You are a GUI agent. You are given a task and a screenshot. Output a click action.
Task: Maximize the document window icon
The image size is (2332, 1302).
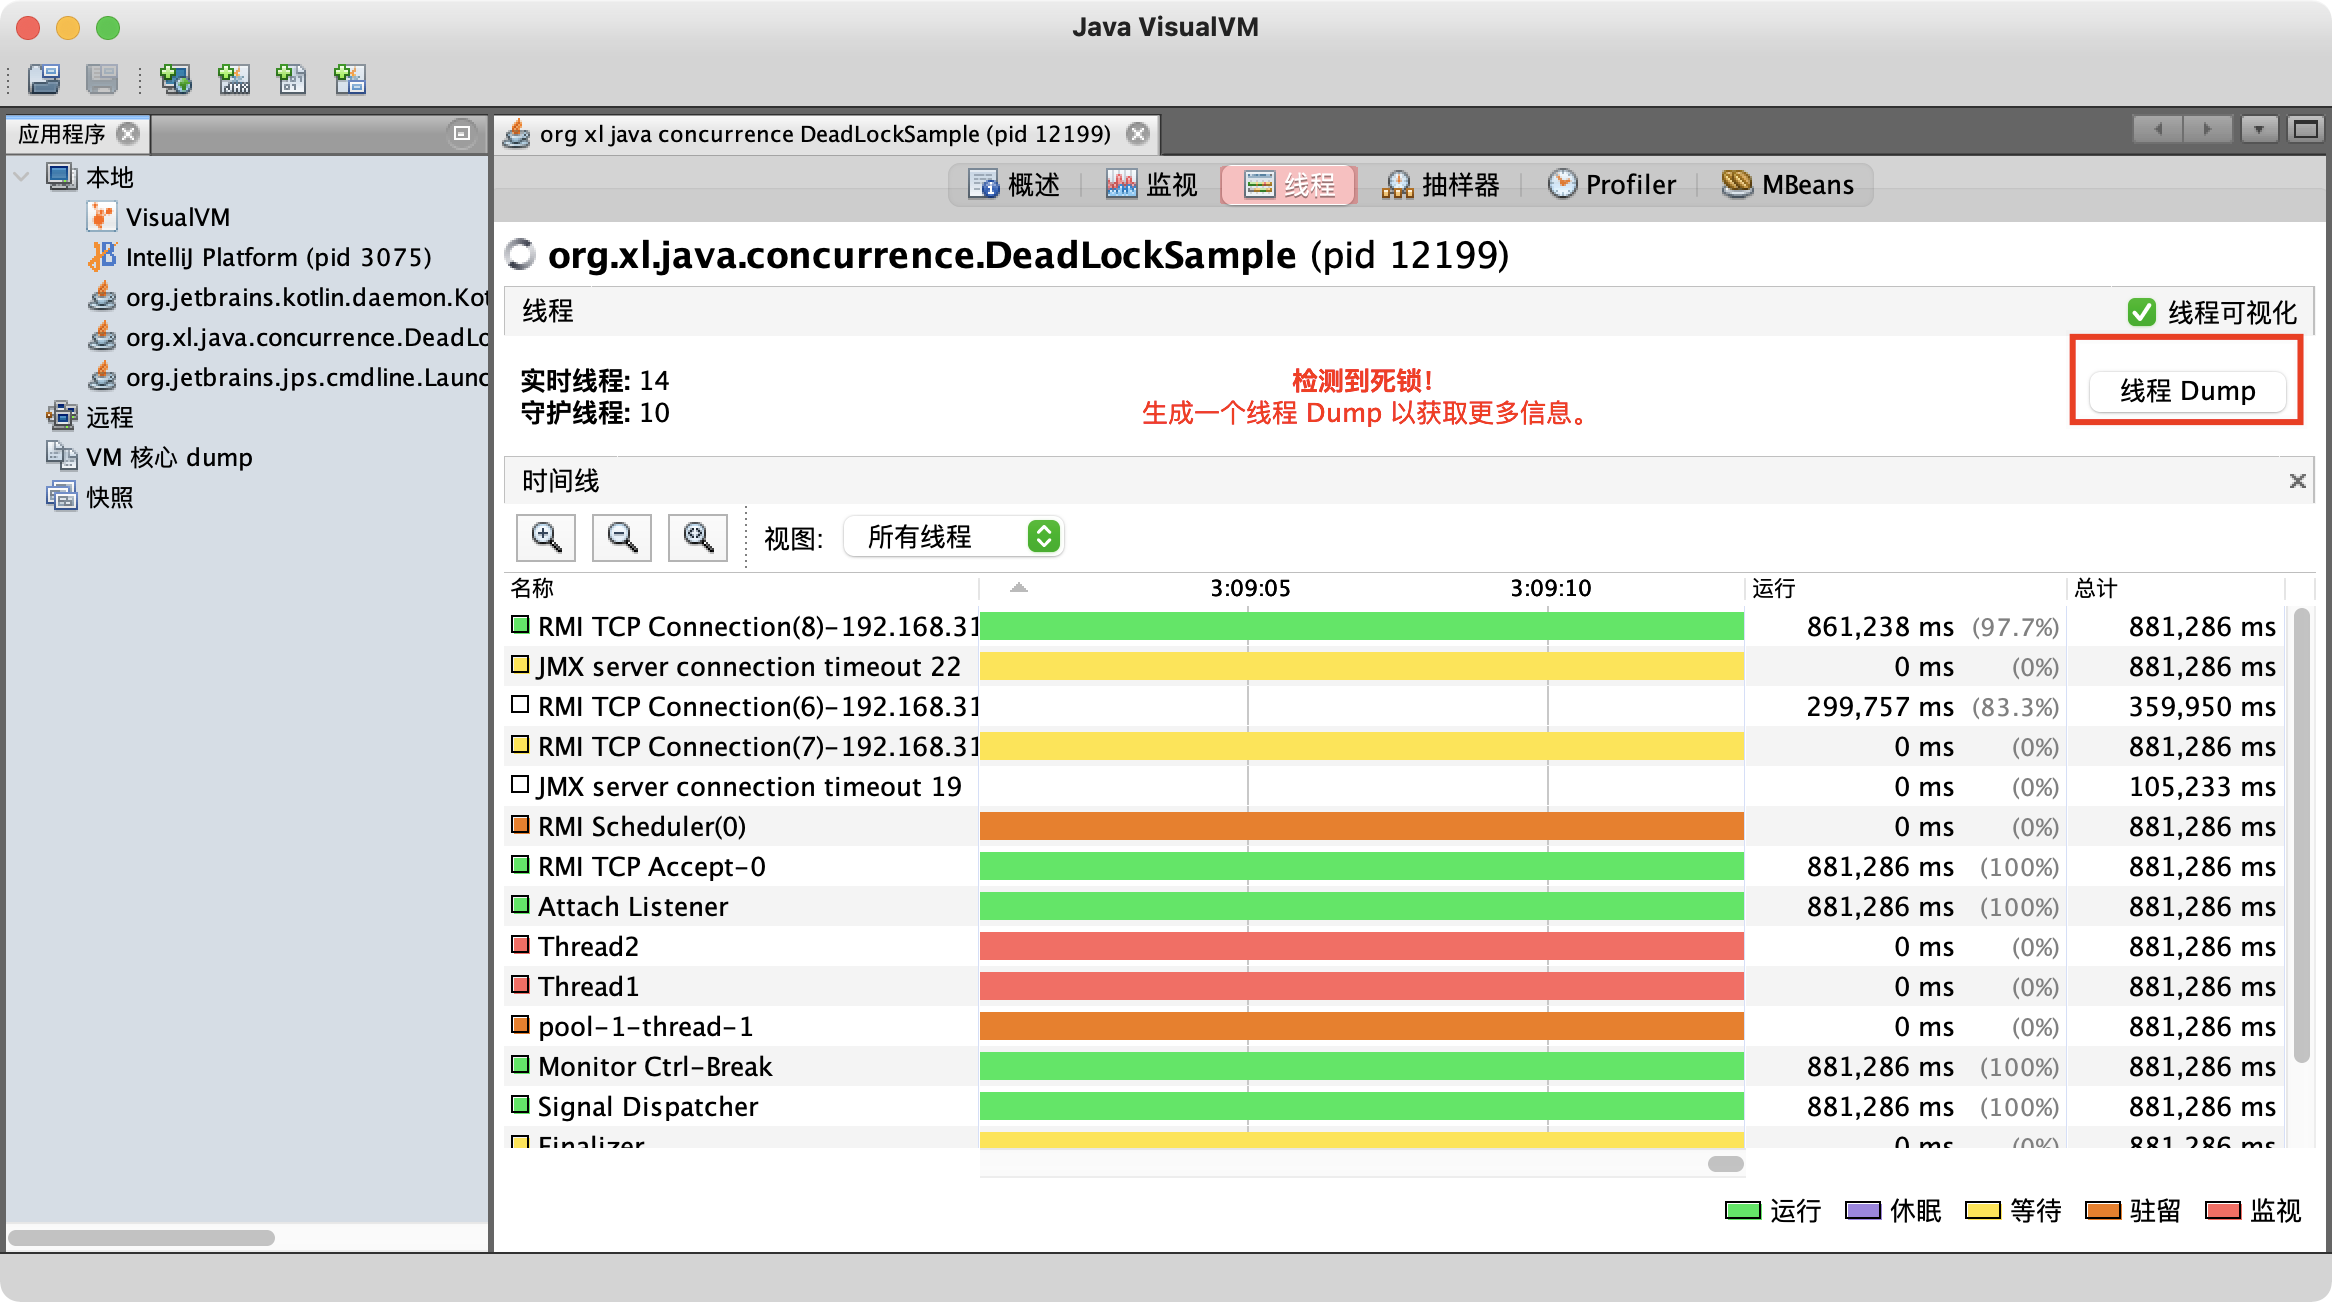click(2306, 129)
